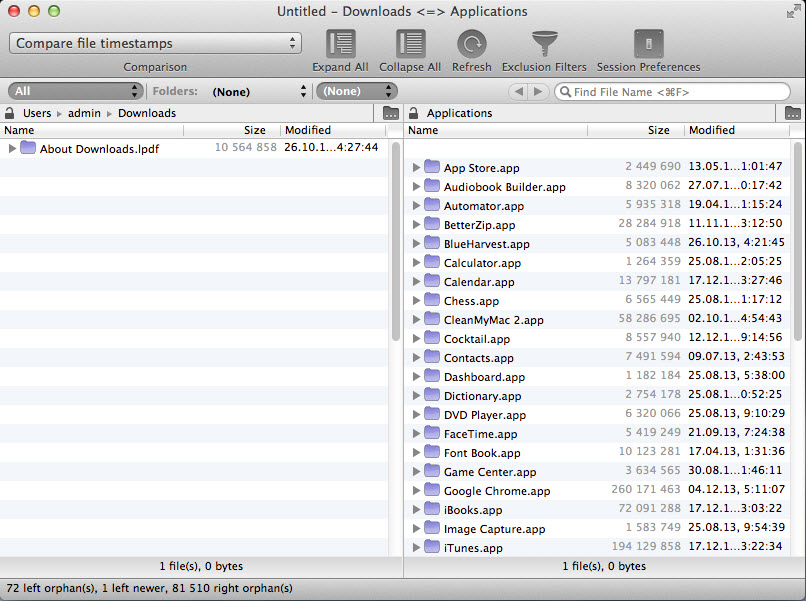Viewport: 806px width, 601px height.
Task: Expand the iTunes.app folder
Action: pos(416,548)
